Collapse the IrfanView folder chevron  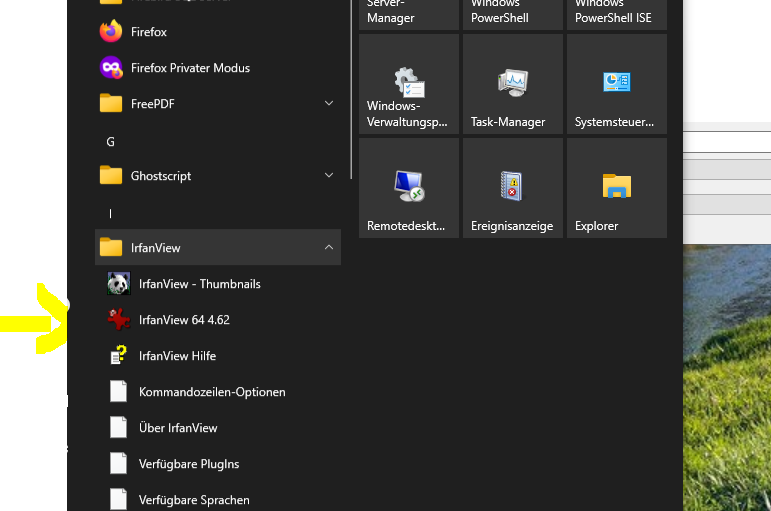coord(329,248)
